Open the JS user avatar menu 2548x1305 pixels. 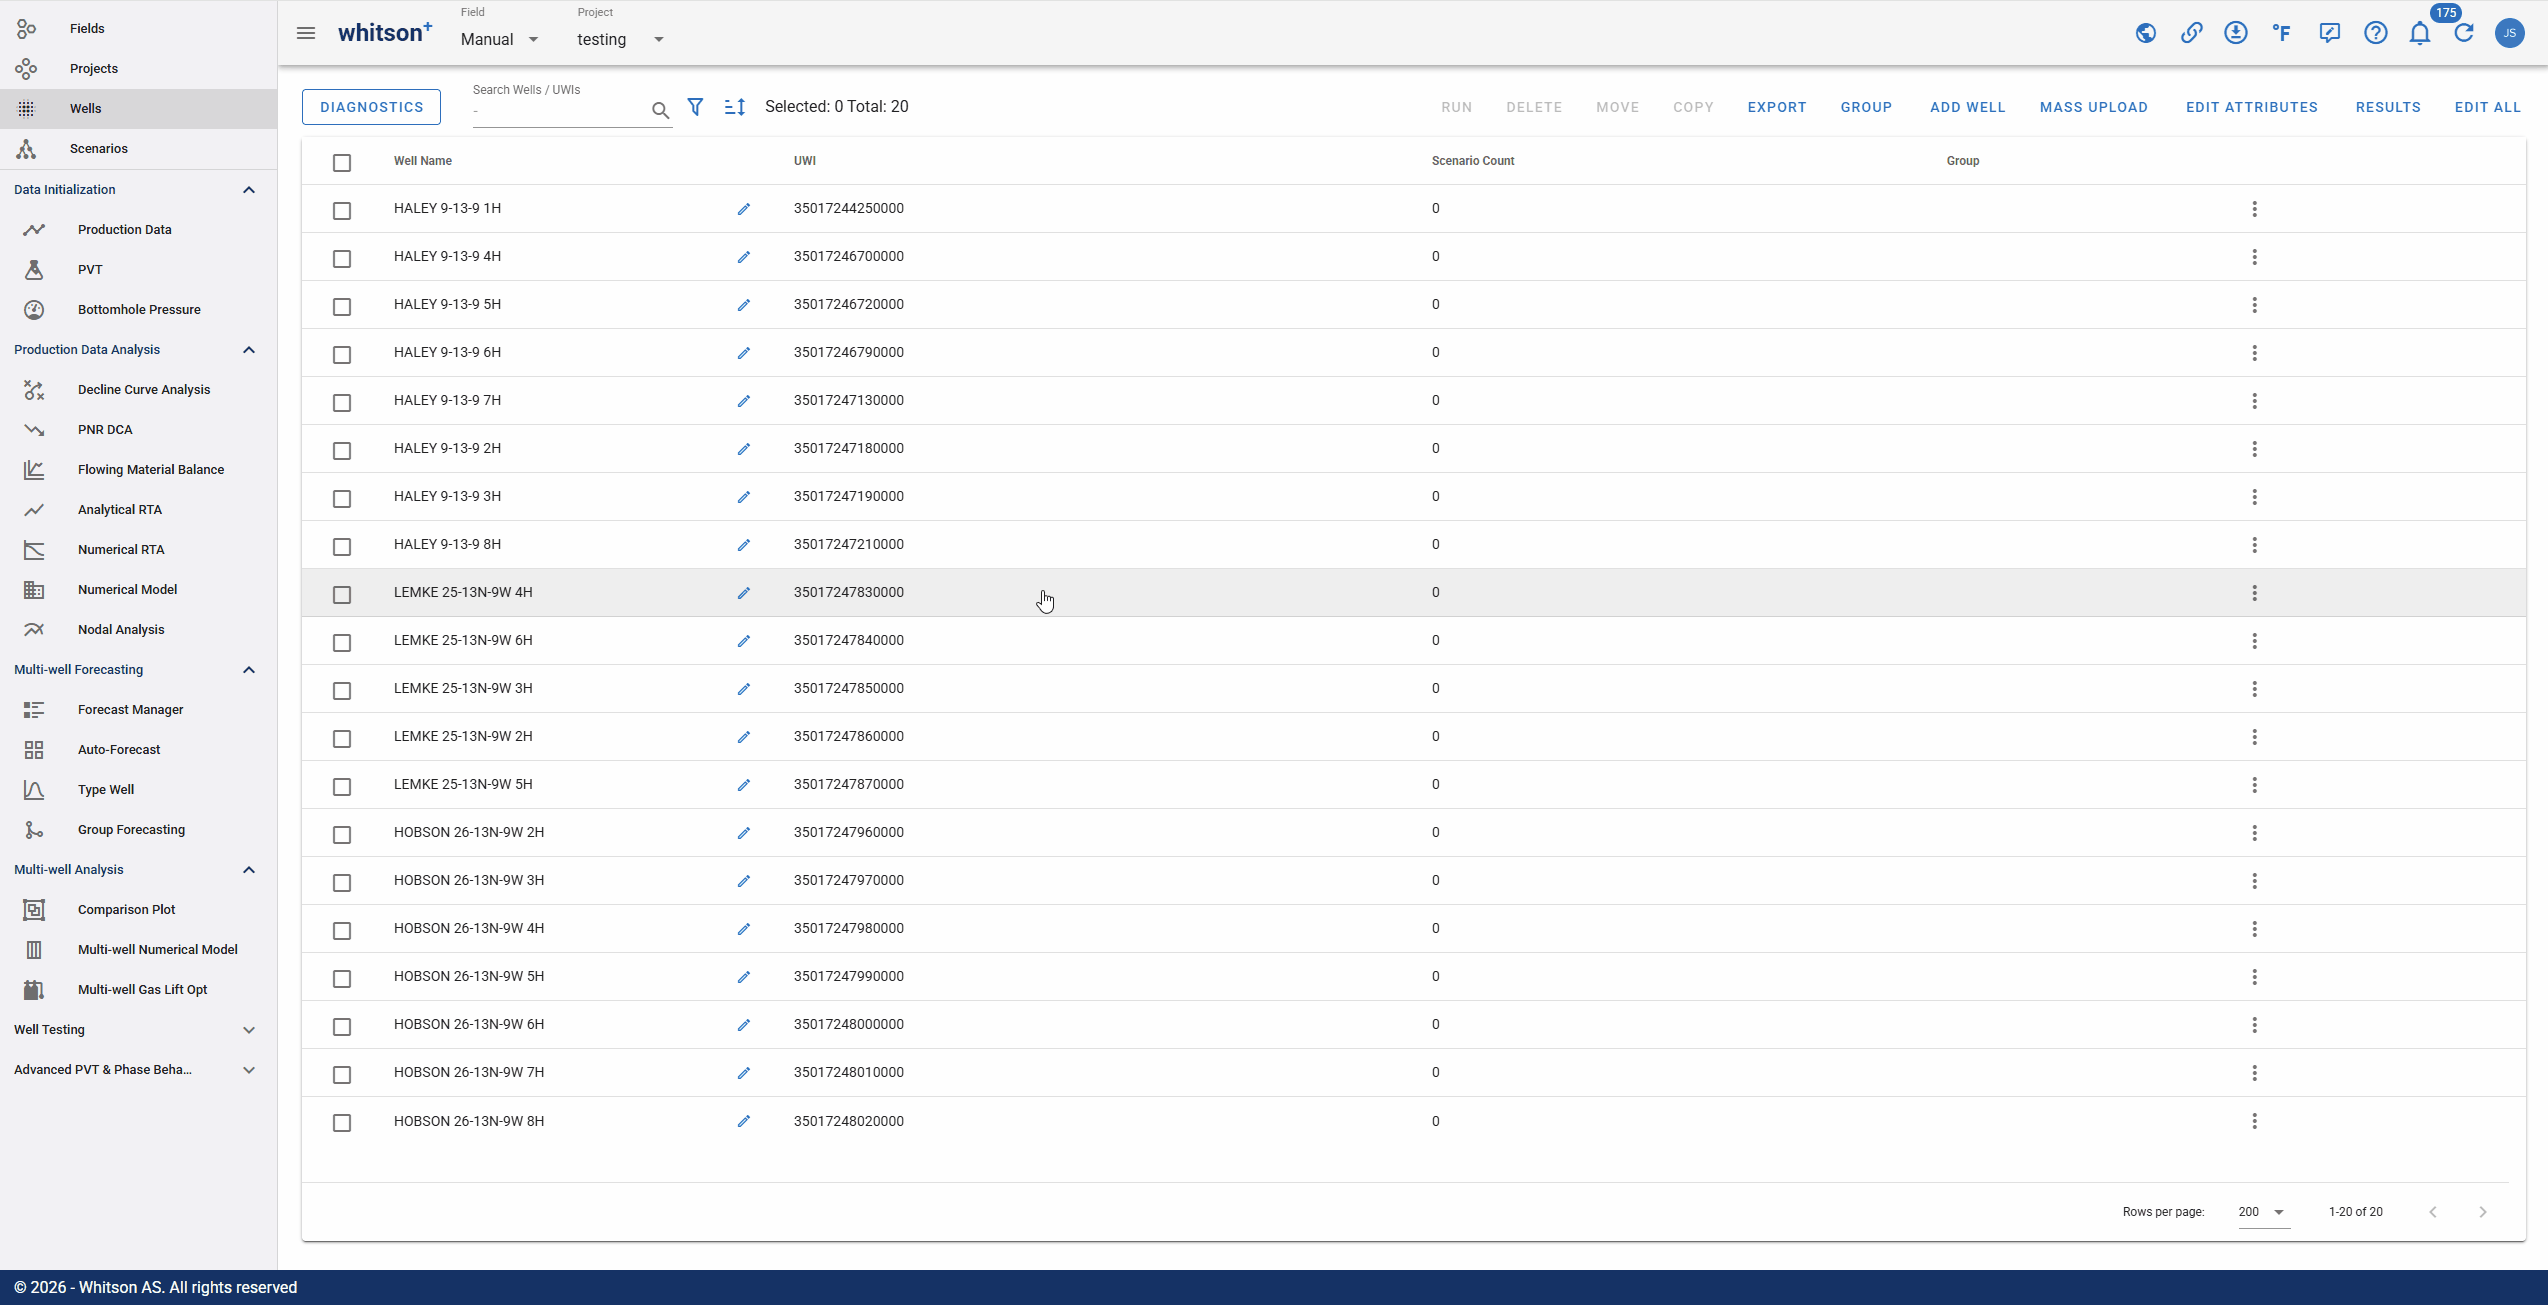pyautogui.click(x=2510, y=33)
